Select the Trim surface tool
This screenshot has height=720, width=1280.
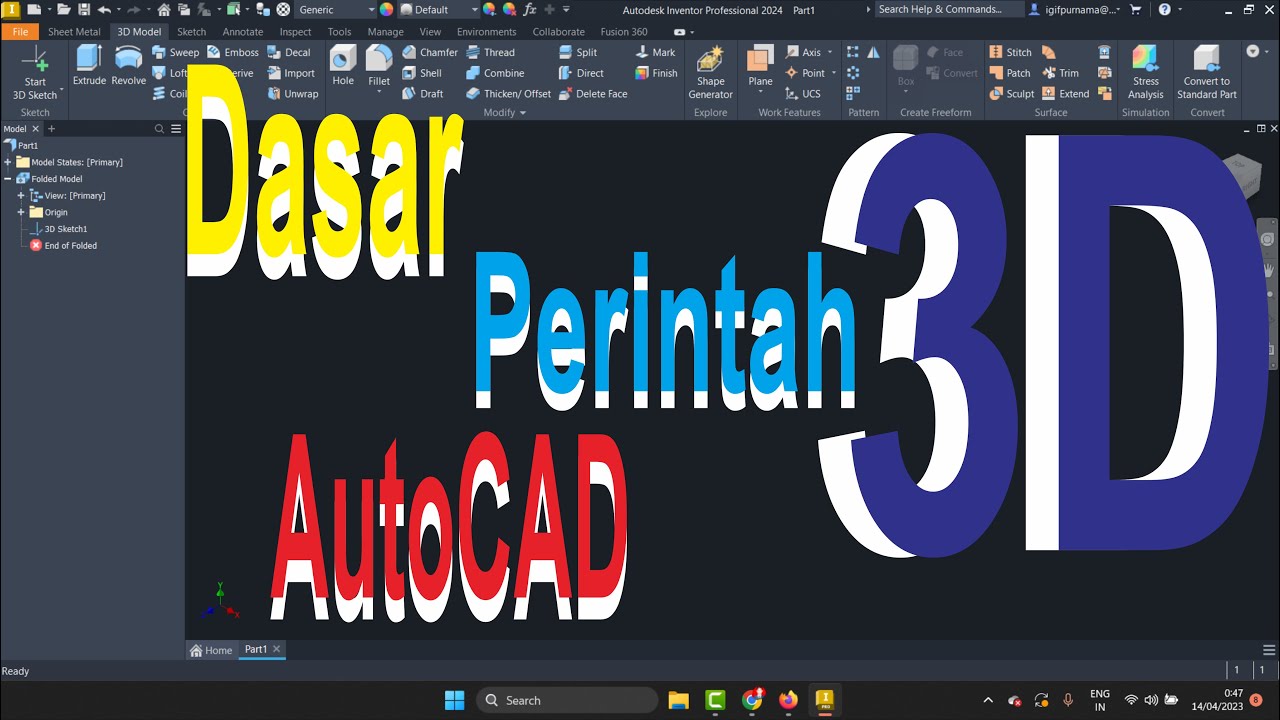pyautogui.click(x=1060, y=73)
